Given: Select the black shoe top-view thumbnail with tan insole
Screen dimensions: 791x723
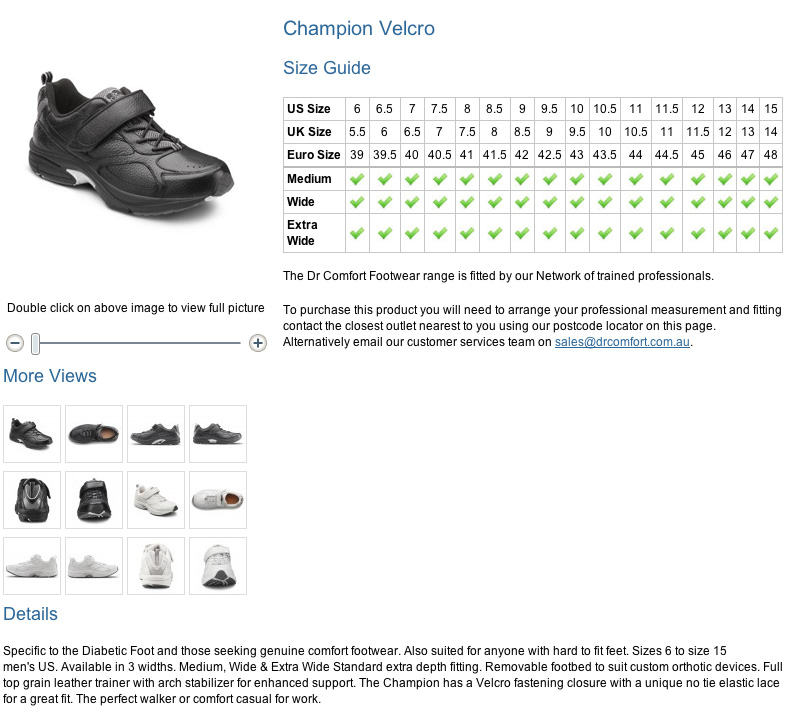Looking at the screenshot, I should (x=94, y=434).
